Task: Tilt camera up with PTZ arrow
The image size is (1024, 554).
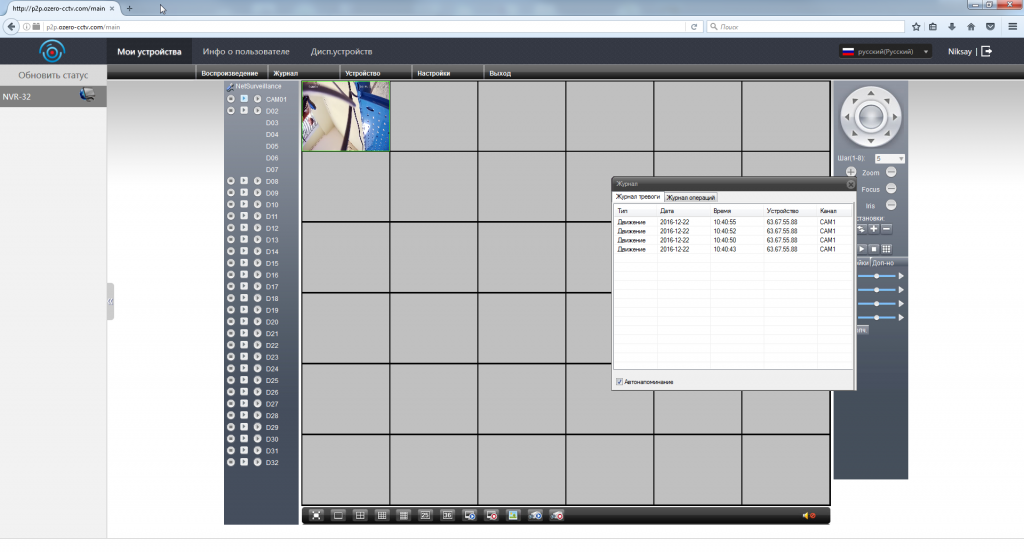Action: pos(871,93)
